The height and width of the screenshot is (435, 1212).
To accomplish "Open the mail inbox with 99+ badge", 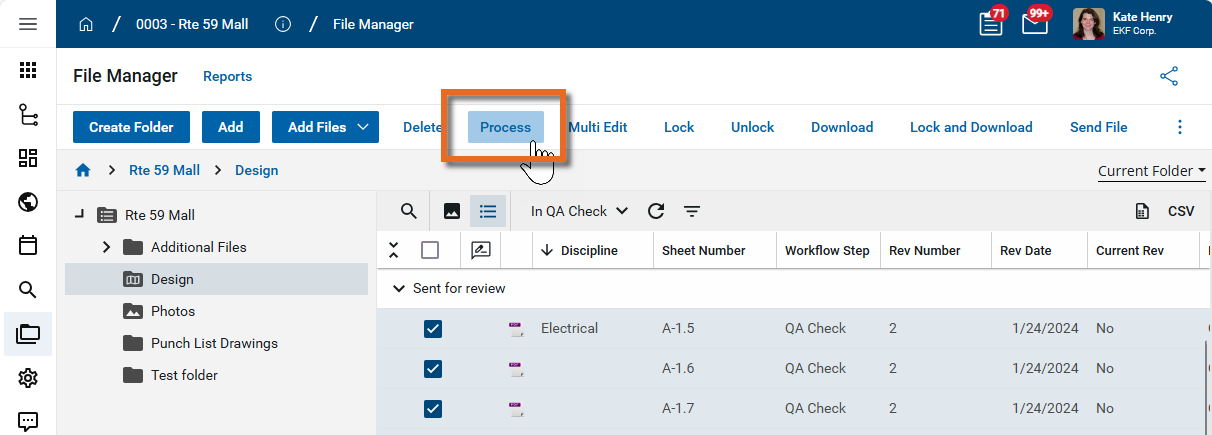I will 1034,24.
